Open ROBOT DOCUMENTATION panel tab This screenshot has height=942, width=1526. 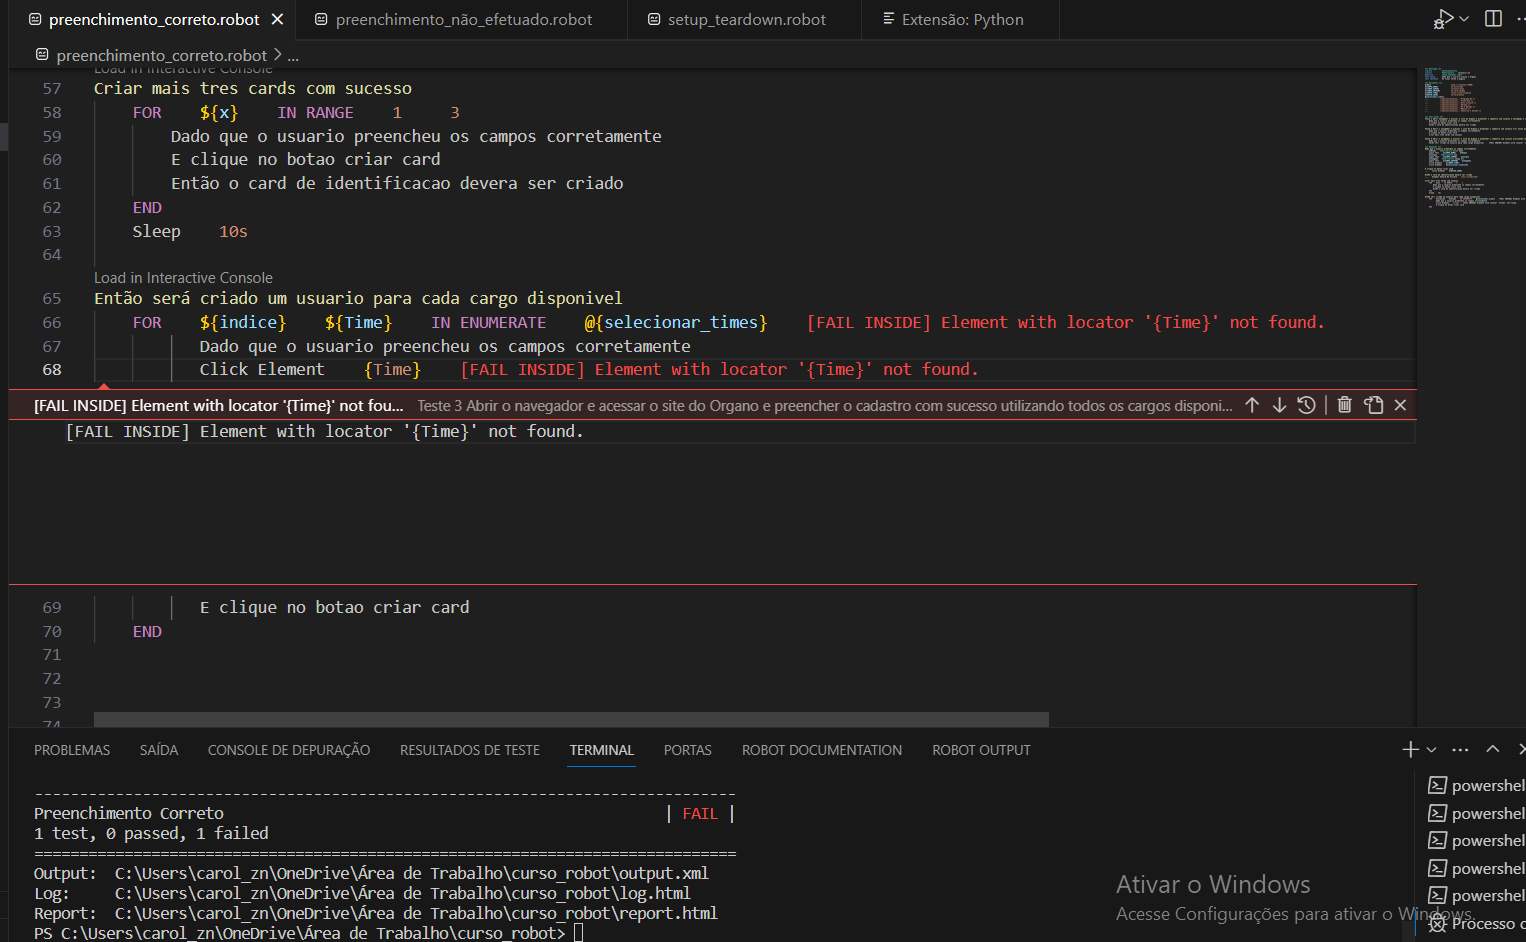(x=822, y=750)
